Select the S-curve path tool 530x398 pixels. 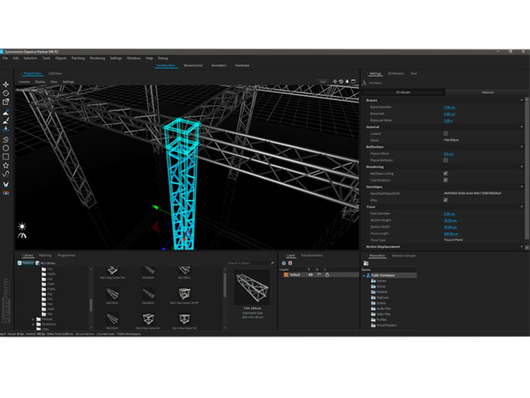[x=6, y=174]
